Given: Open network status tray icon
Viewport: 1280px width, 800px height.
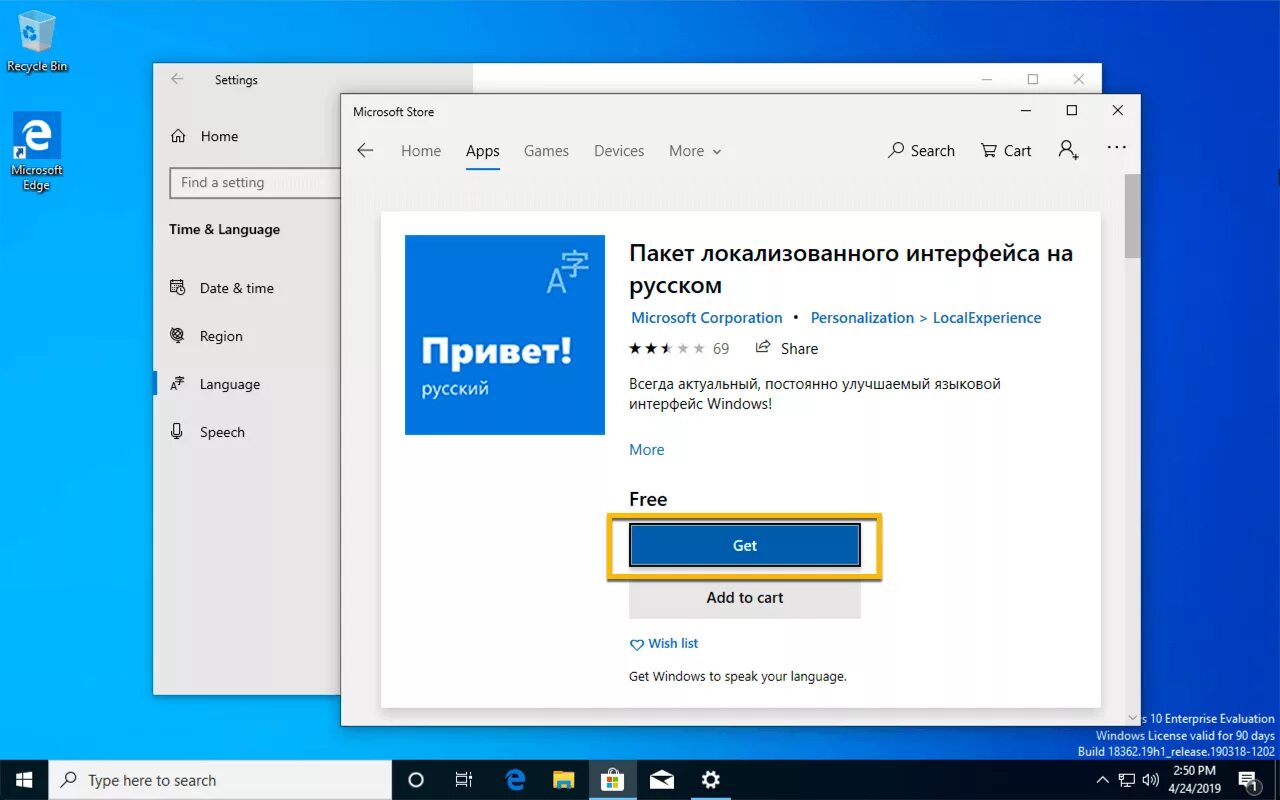Looking at the screenshot, I should (x=1127, y=780).
